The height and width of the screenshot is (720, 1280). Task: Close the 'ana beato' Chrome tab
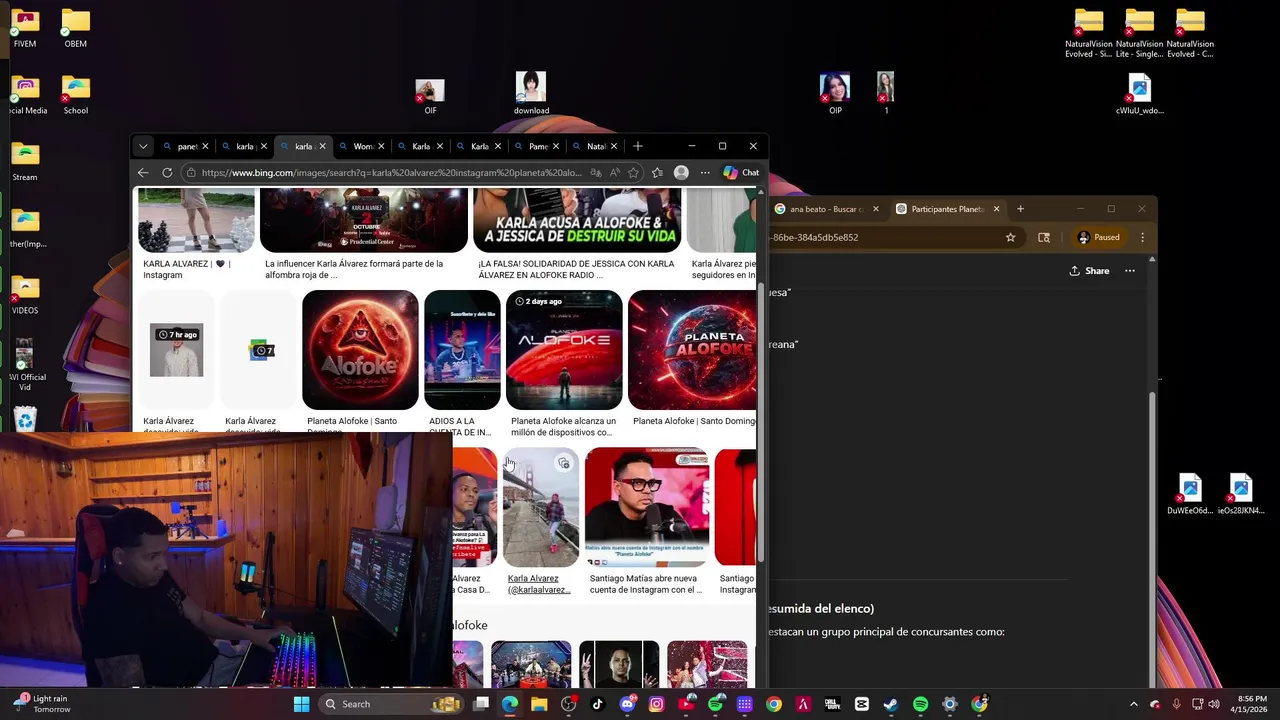pyautogui.click(x=876, y=209)
